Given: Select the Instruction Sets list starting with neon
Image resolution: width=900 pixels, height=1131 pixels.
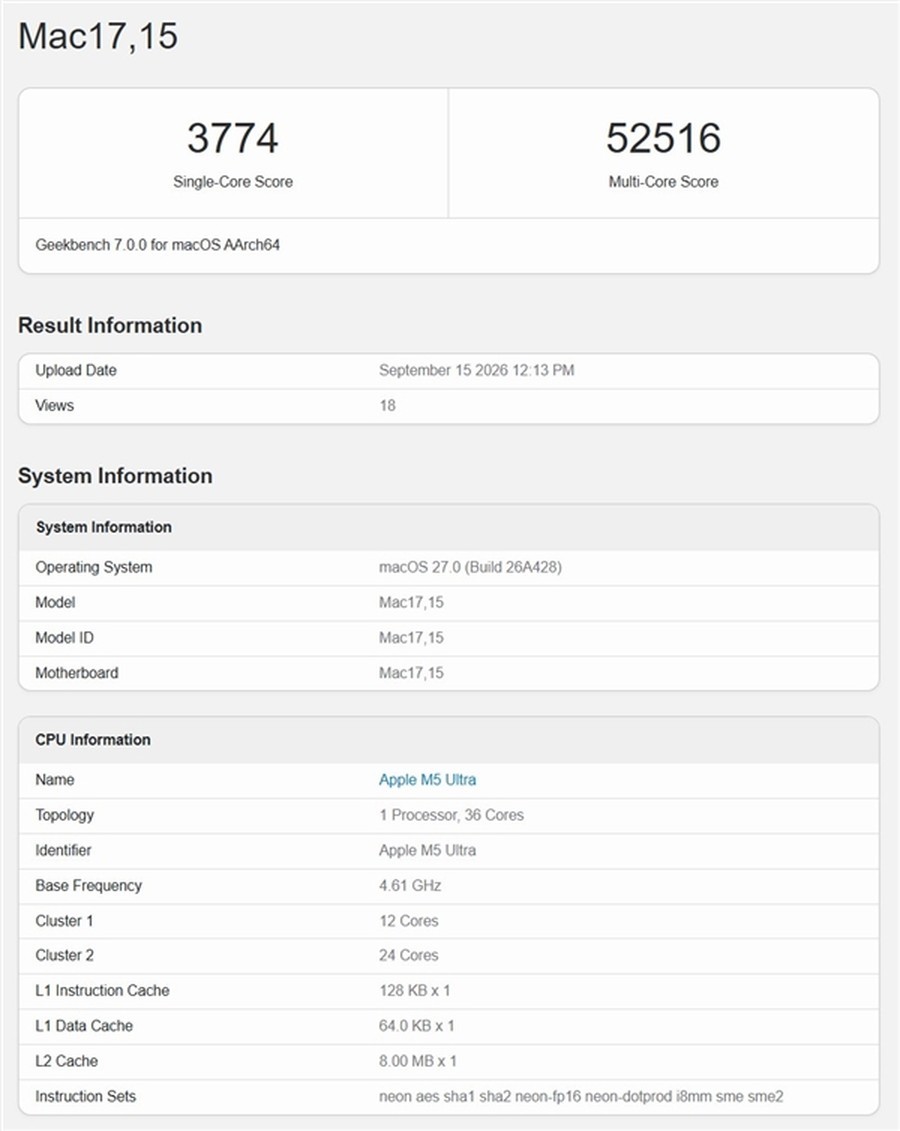Looking at the screenshot, I should tap(581, 1096).
